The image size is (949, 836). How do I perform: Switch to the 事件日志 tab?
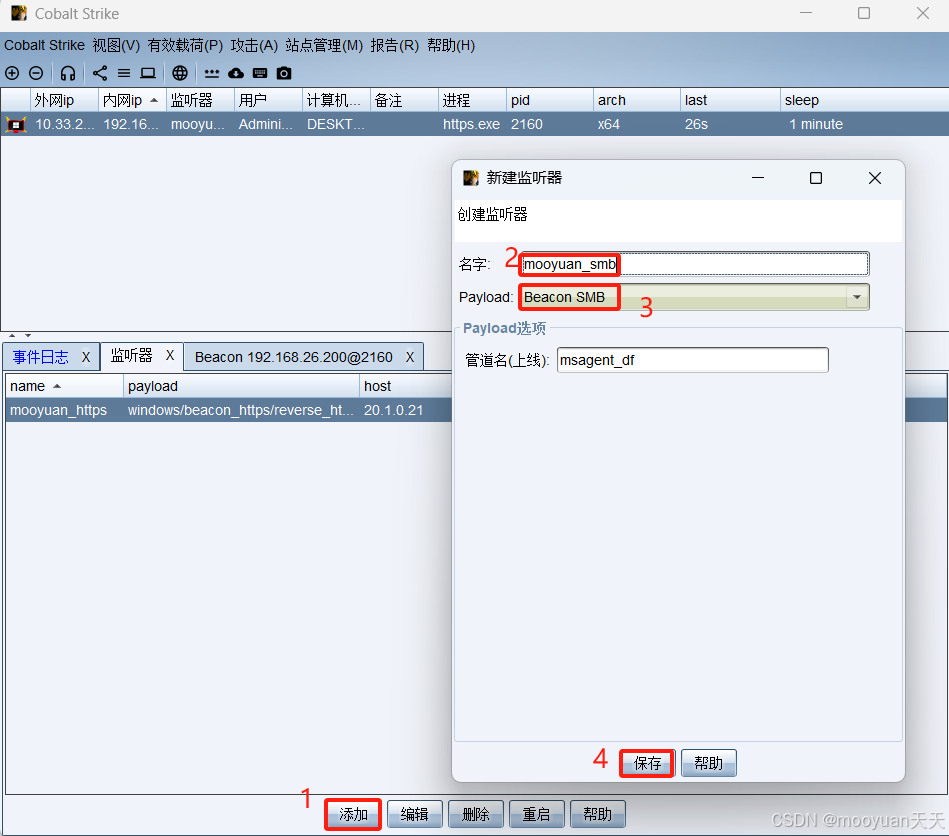click(x=41, y=357)
